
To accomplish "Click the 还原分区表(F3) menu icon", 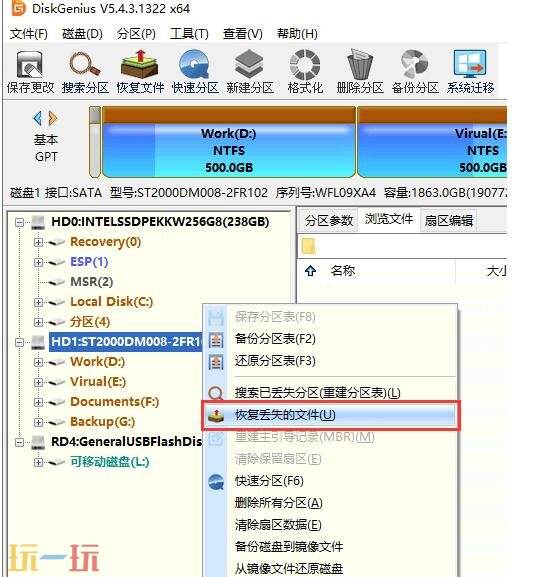I will 216,362.
